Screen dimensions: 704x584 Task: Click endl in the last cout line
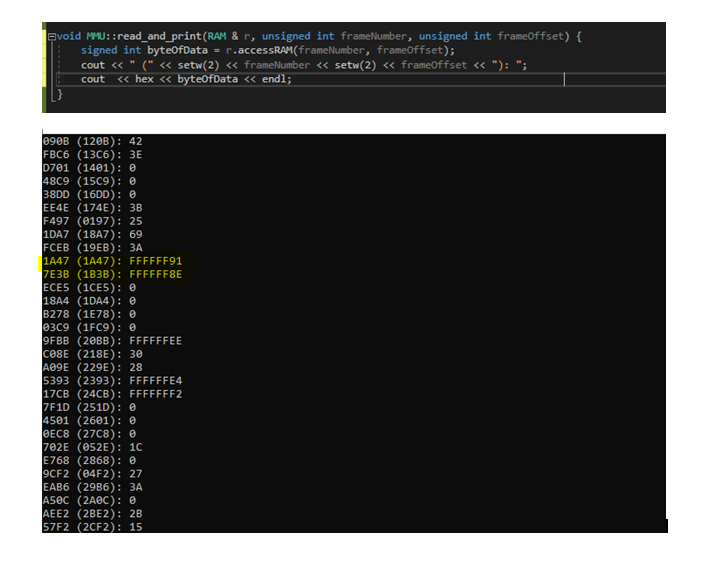275,79
